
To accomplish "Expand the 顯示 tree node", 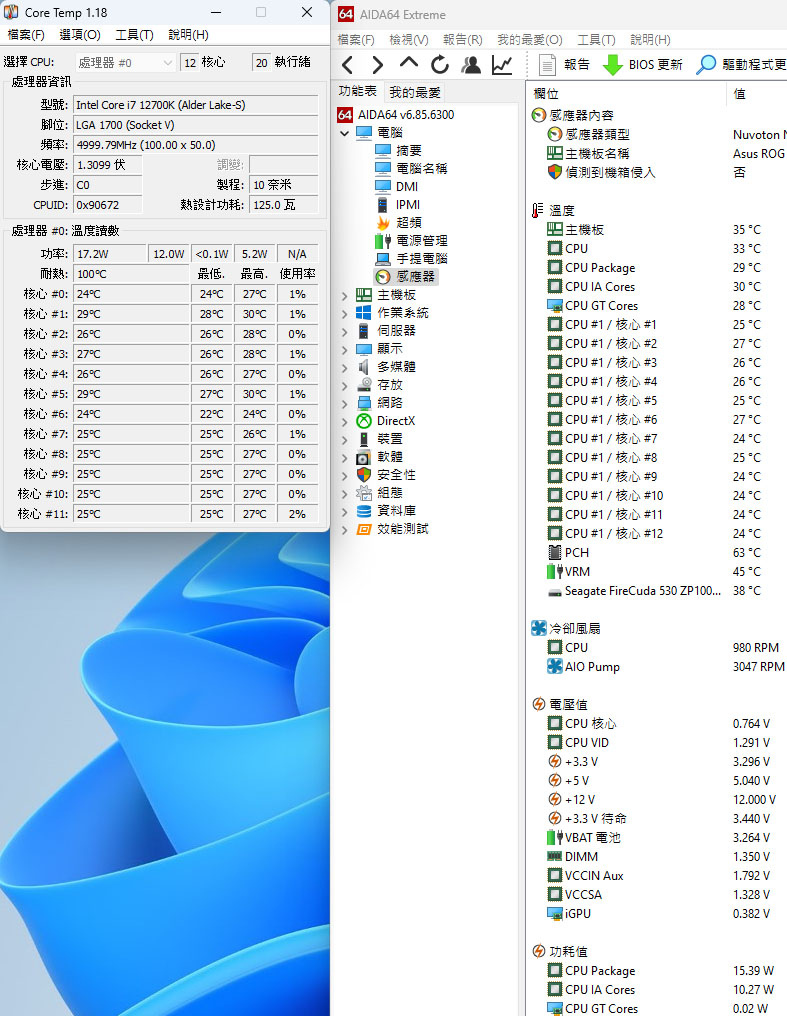I will pos(344,349).
